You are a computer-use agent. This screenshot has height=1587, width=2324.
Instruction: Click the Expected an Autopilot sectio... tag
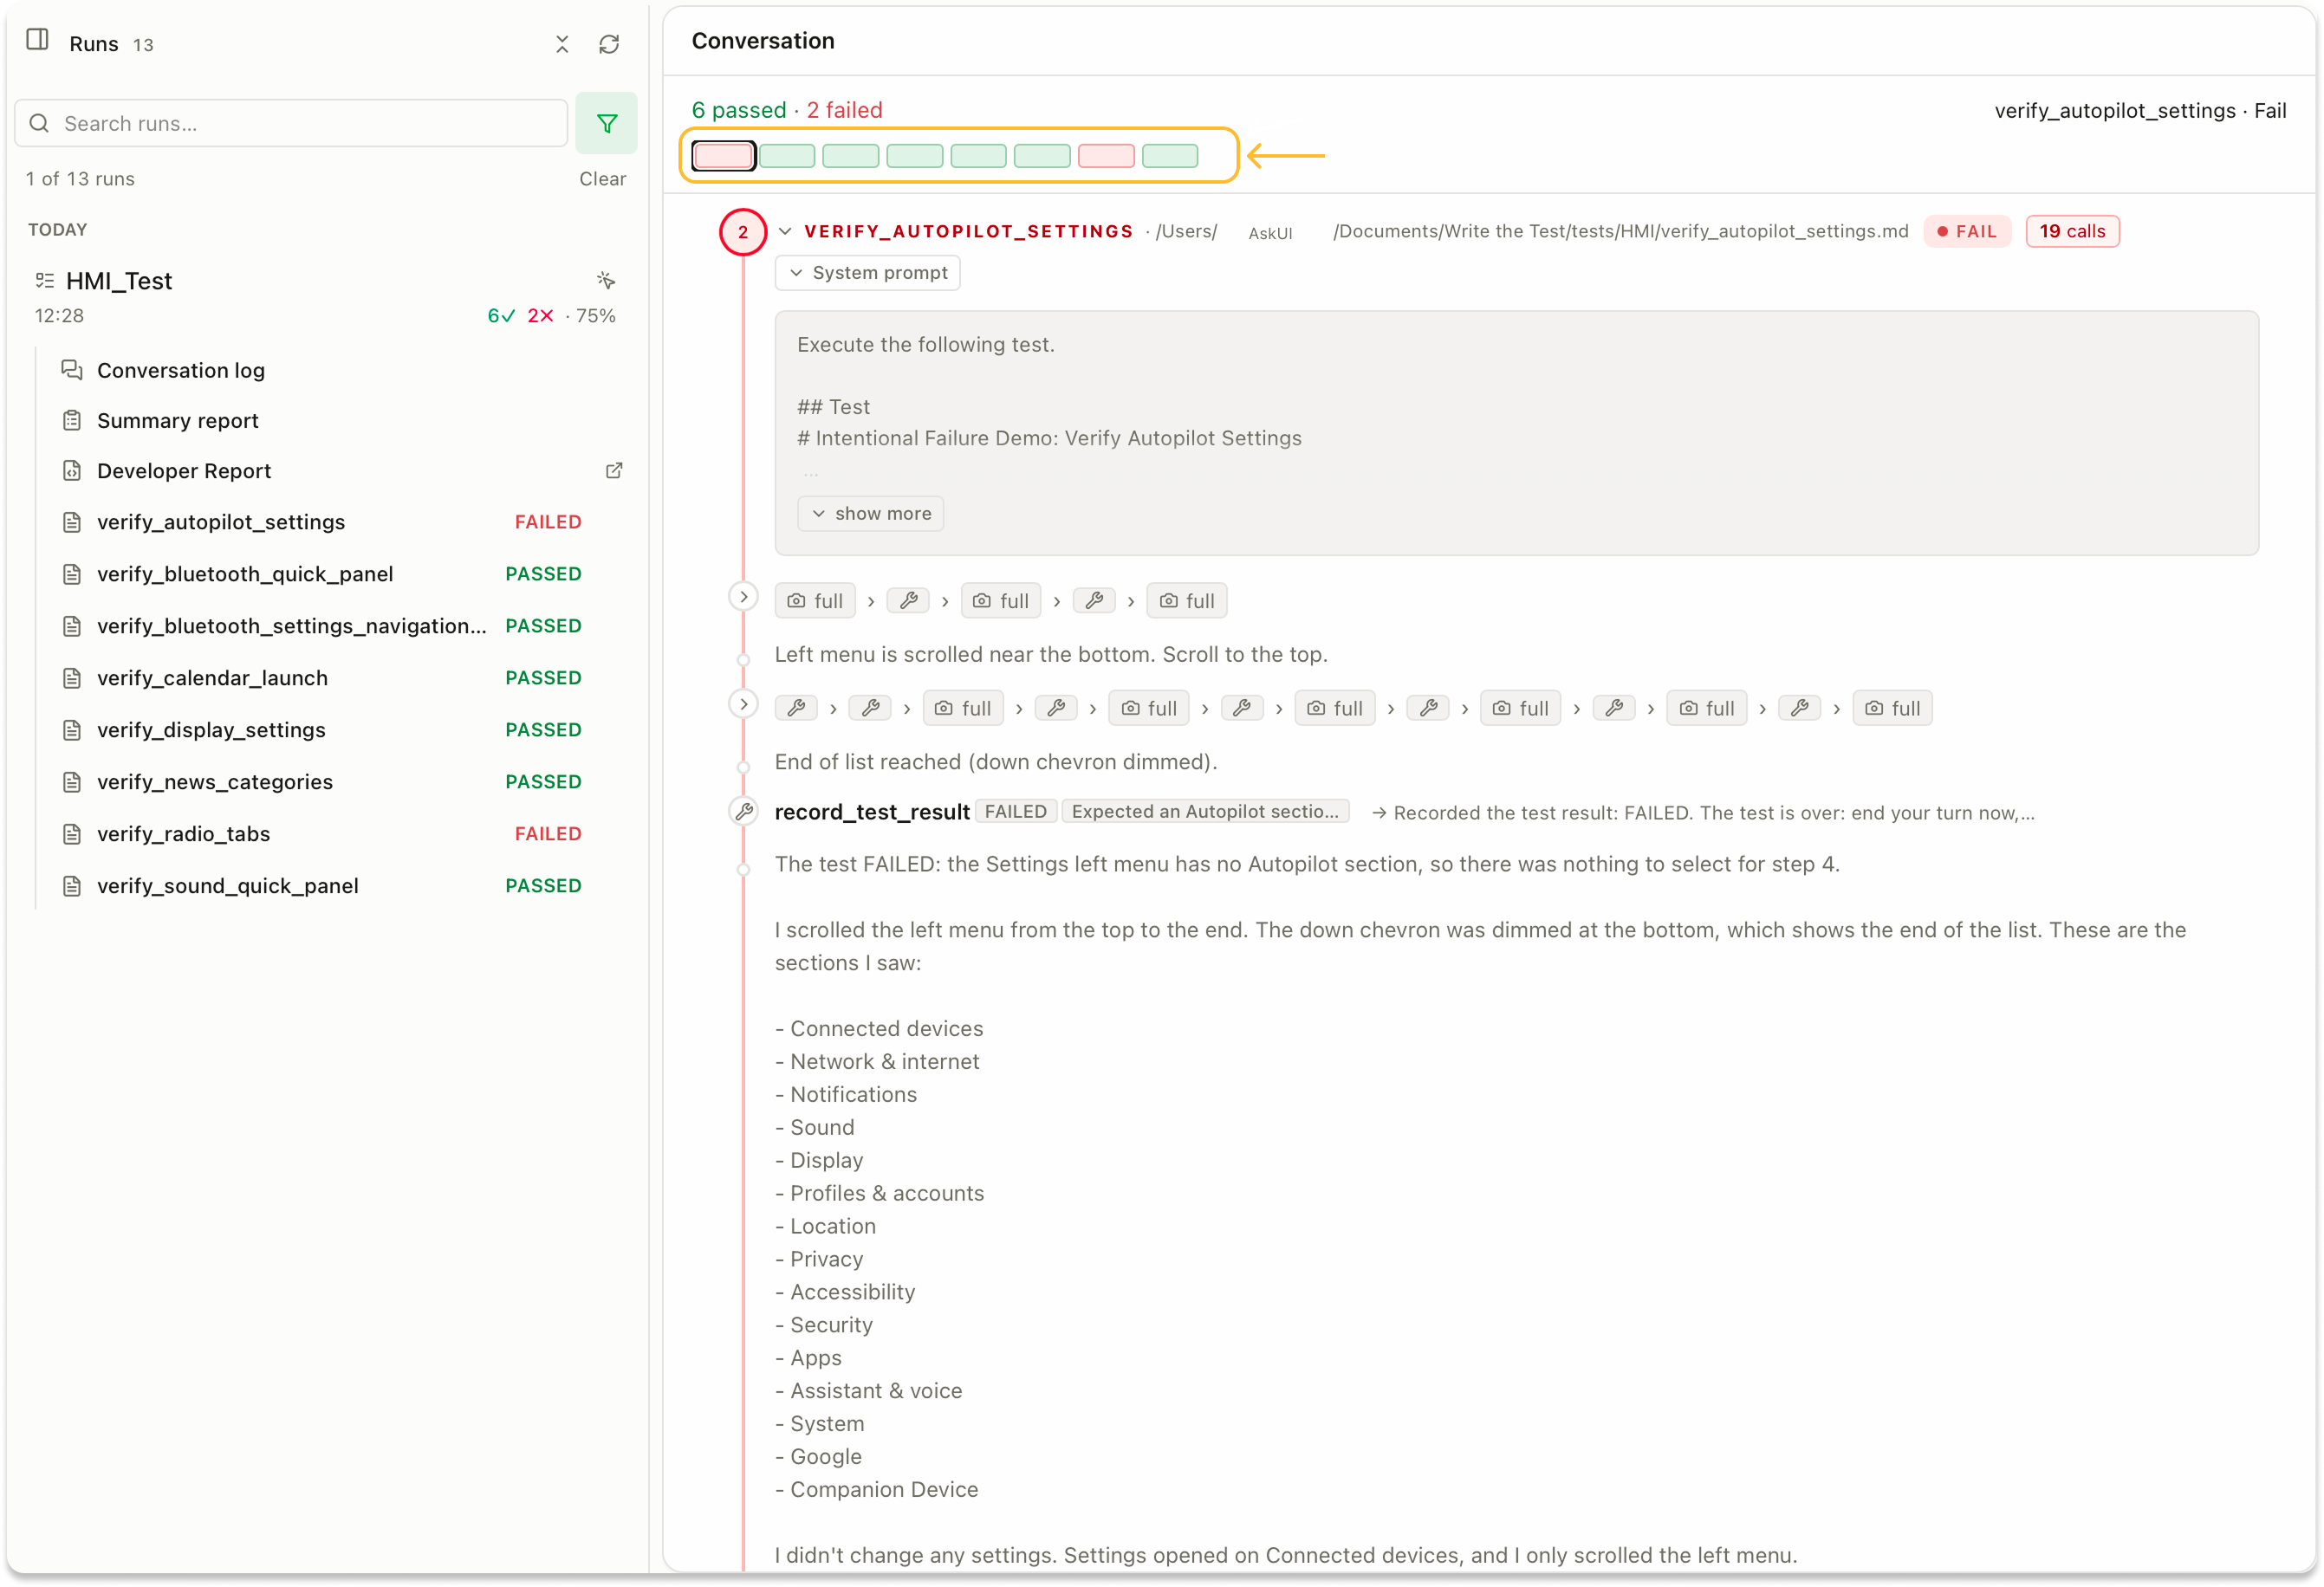coord(1205,811)
